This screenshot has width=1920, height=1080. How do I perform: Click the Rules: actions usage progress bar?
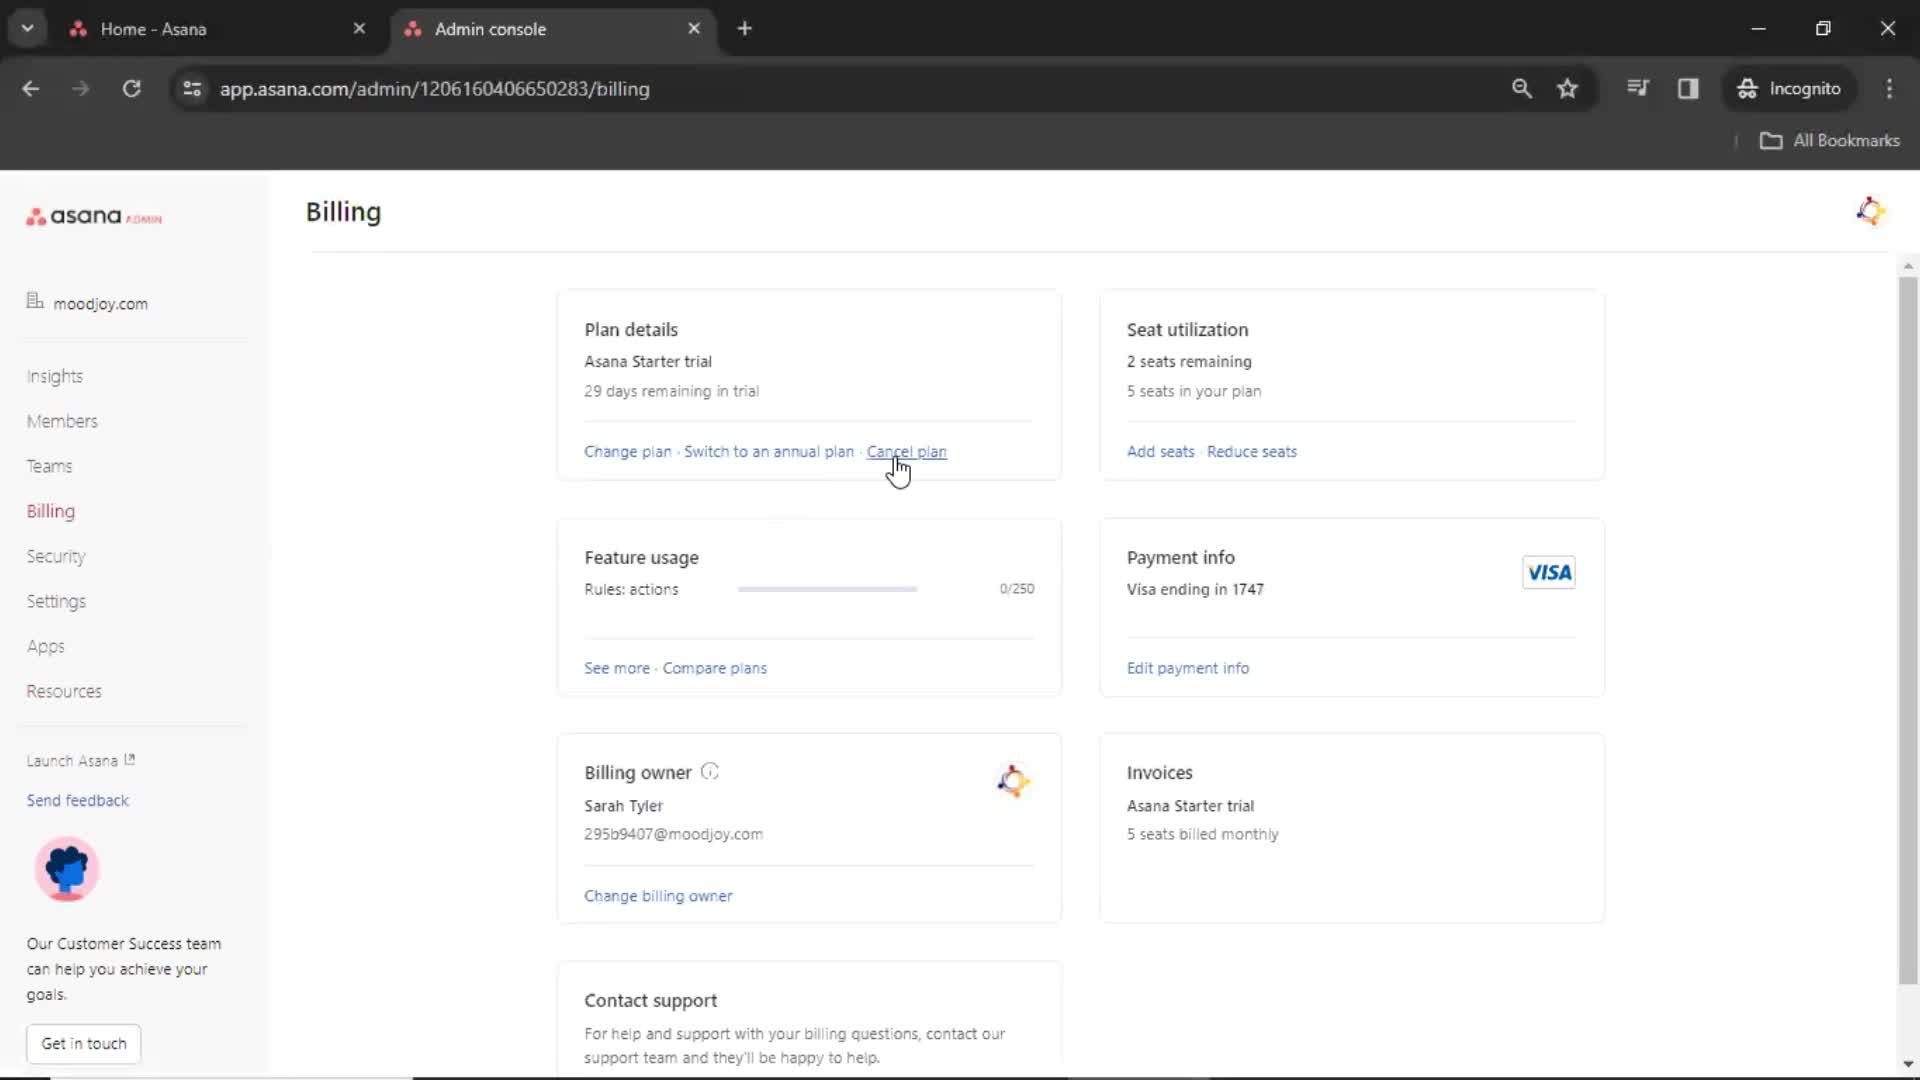pyautogui.click(x=827, y=589)
